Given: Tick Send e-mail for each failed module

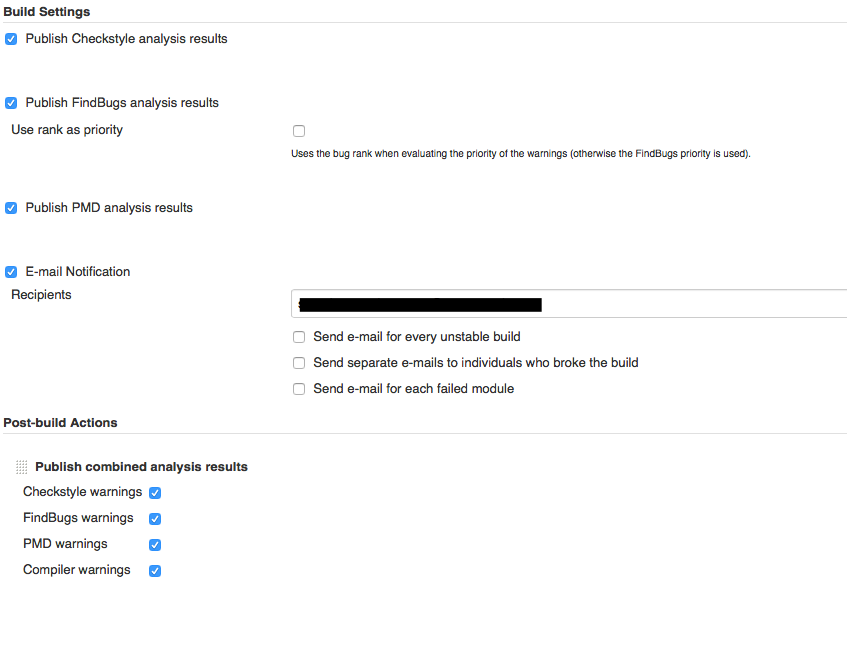Looking at the screenshot, I should click(299, 389).
